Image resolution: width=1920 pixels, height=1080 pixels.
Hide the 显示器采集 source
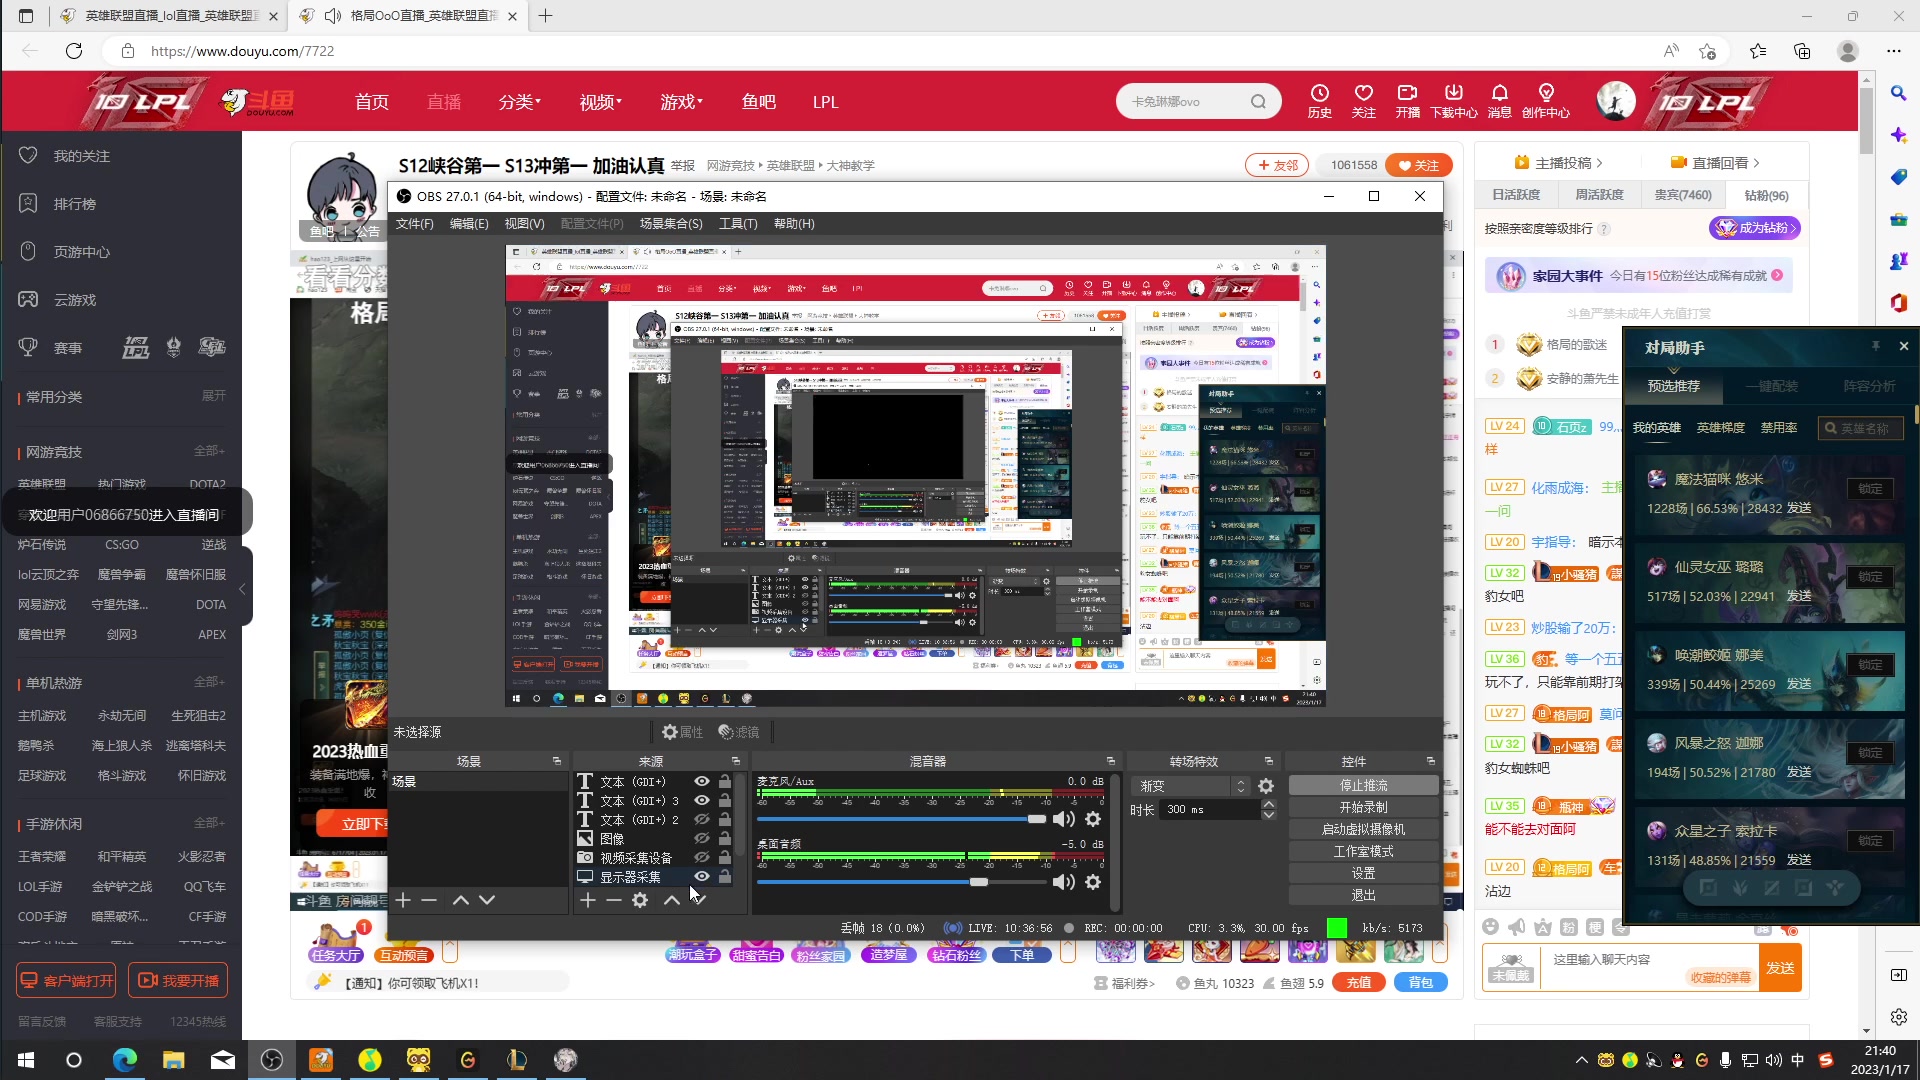click(702, 876)
